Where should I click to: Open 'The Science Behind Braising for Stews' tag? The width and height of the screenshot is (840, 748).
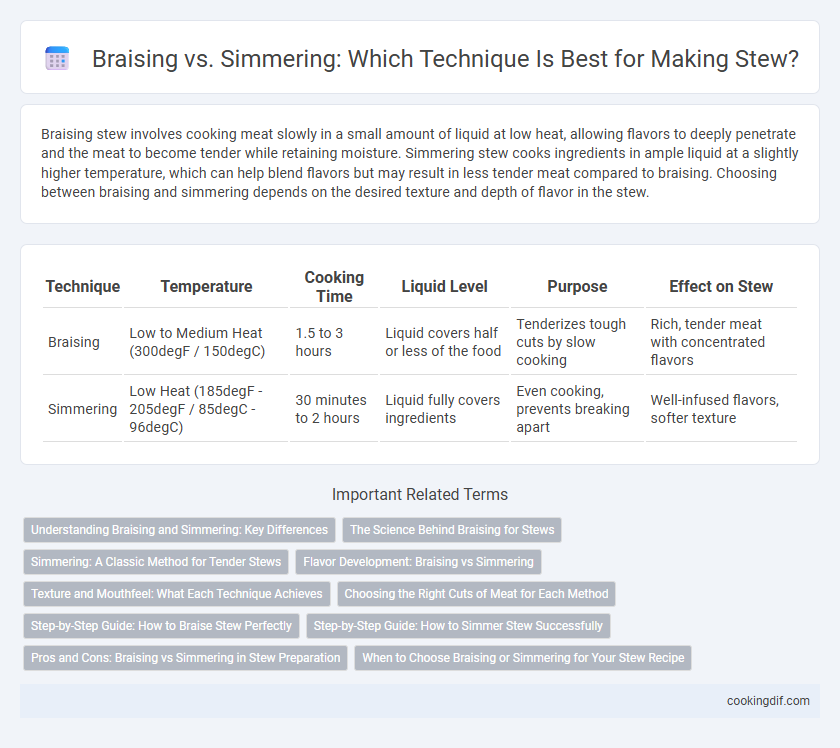452,530
